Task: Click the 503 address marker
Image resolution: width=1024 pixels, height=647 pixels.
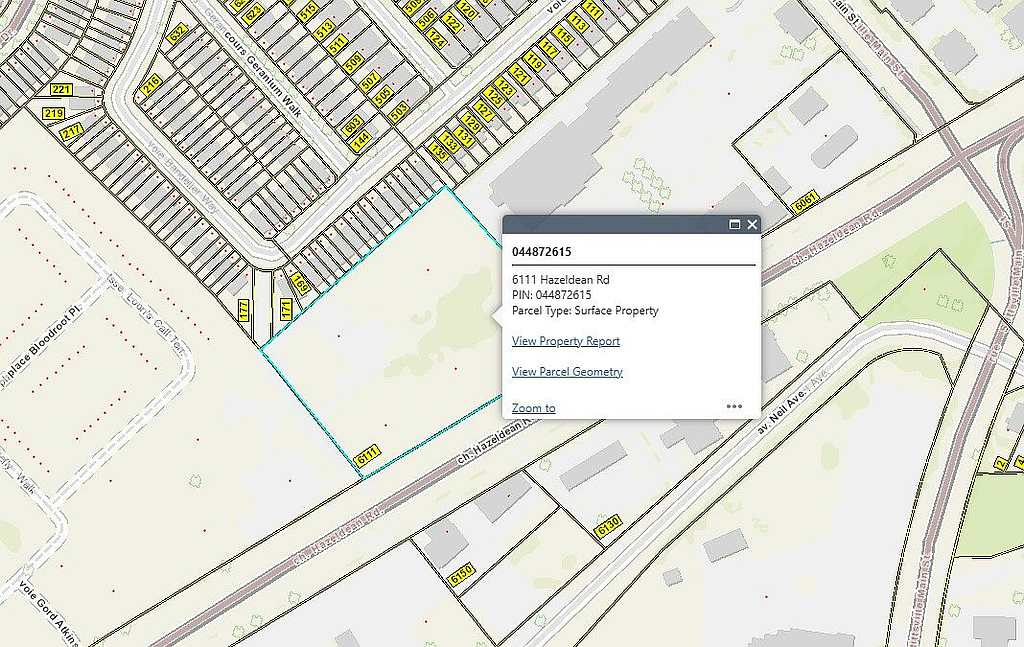Action: tap(399, 111)
